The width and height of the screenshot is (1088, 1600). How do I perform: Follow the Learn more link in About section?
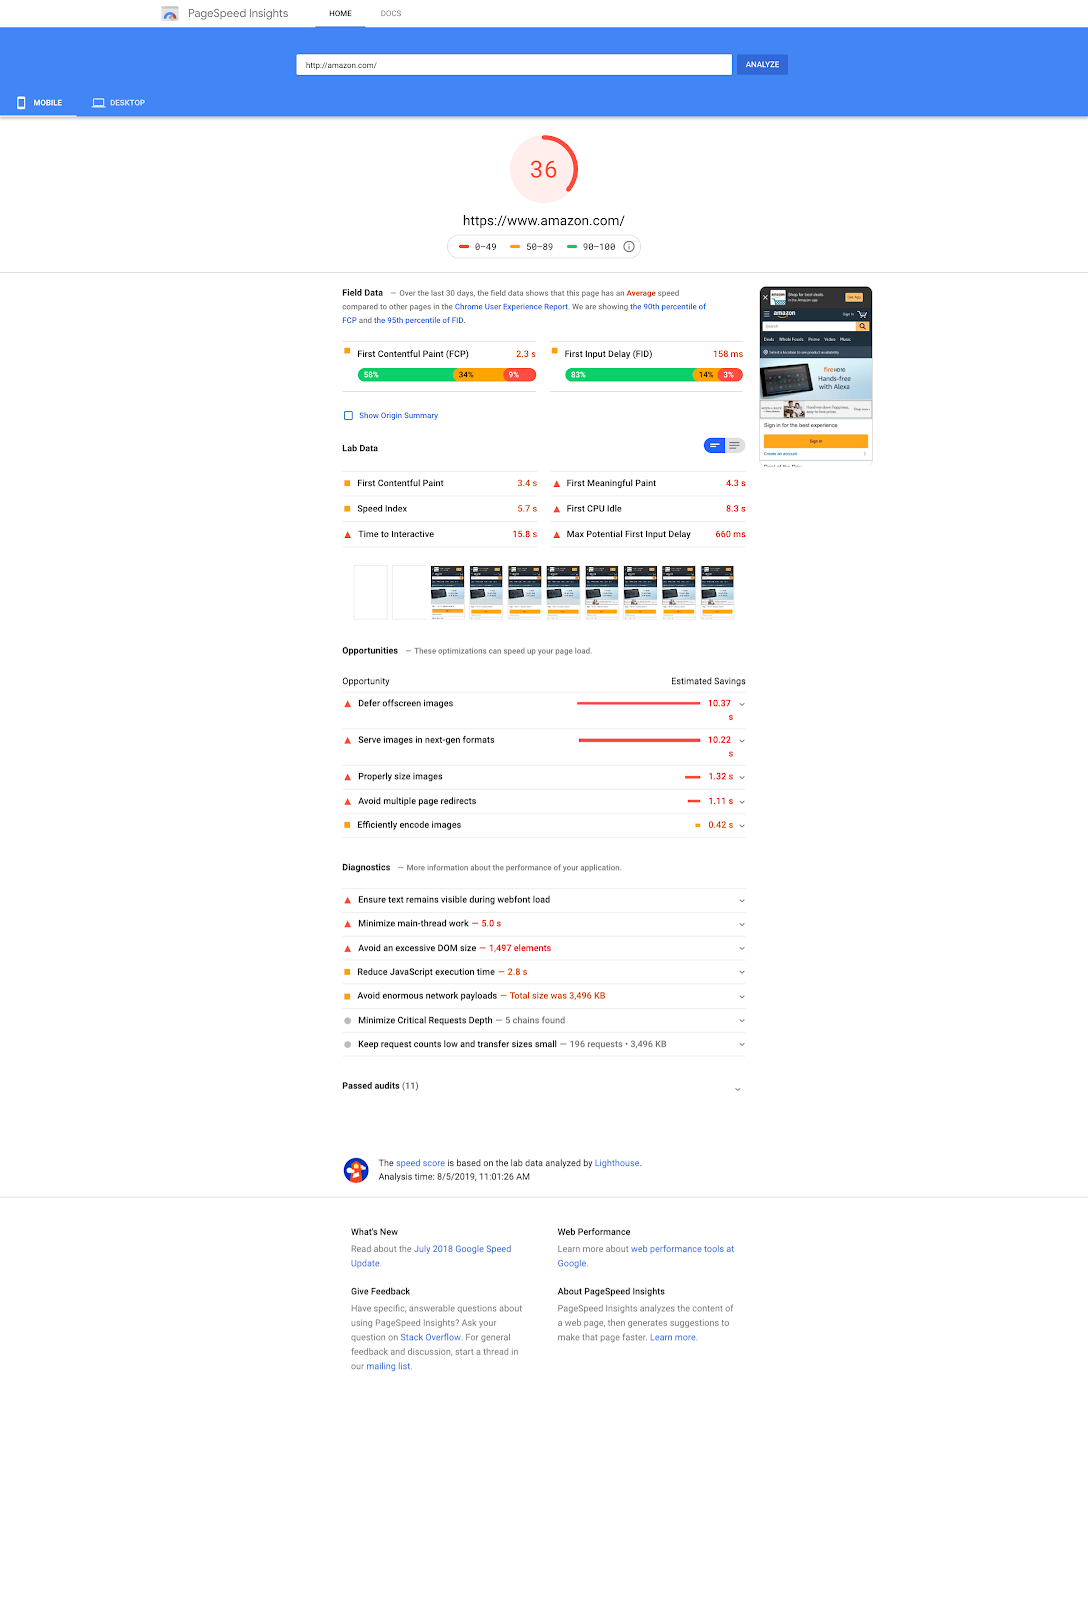tap(673, 1337)
